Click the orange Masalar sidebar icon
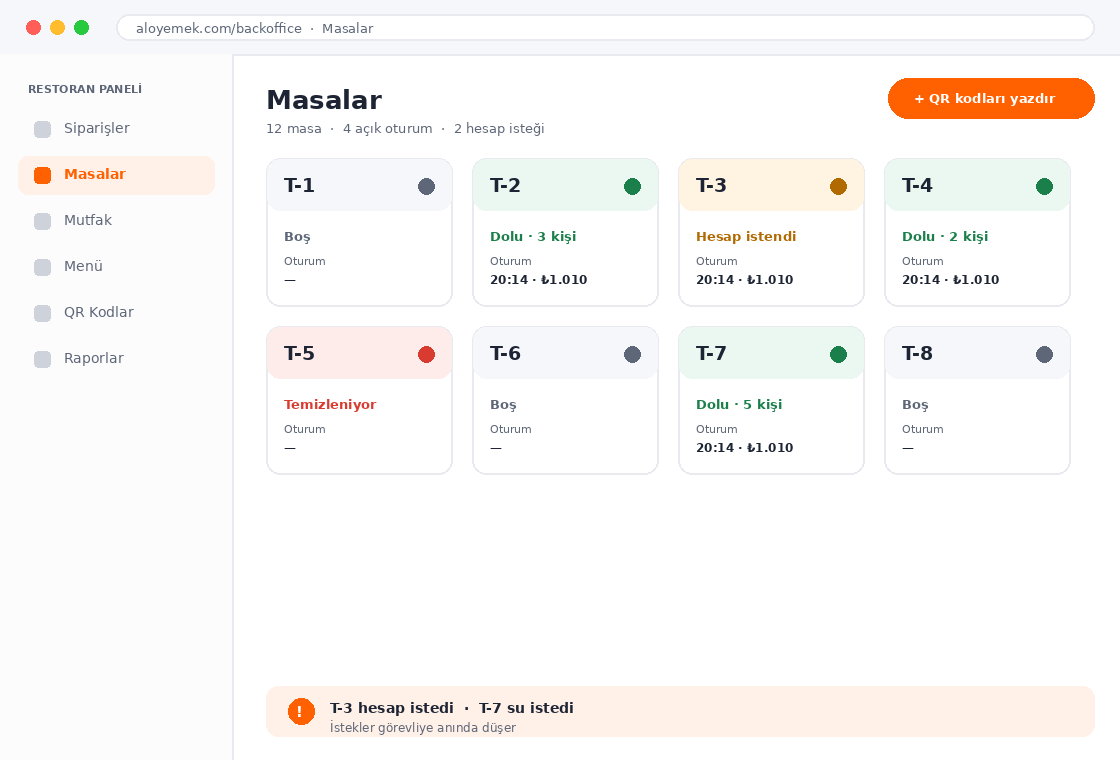 click(x=43, y=175)
